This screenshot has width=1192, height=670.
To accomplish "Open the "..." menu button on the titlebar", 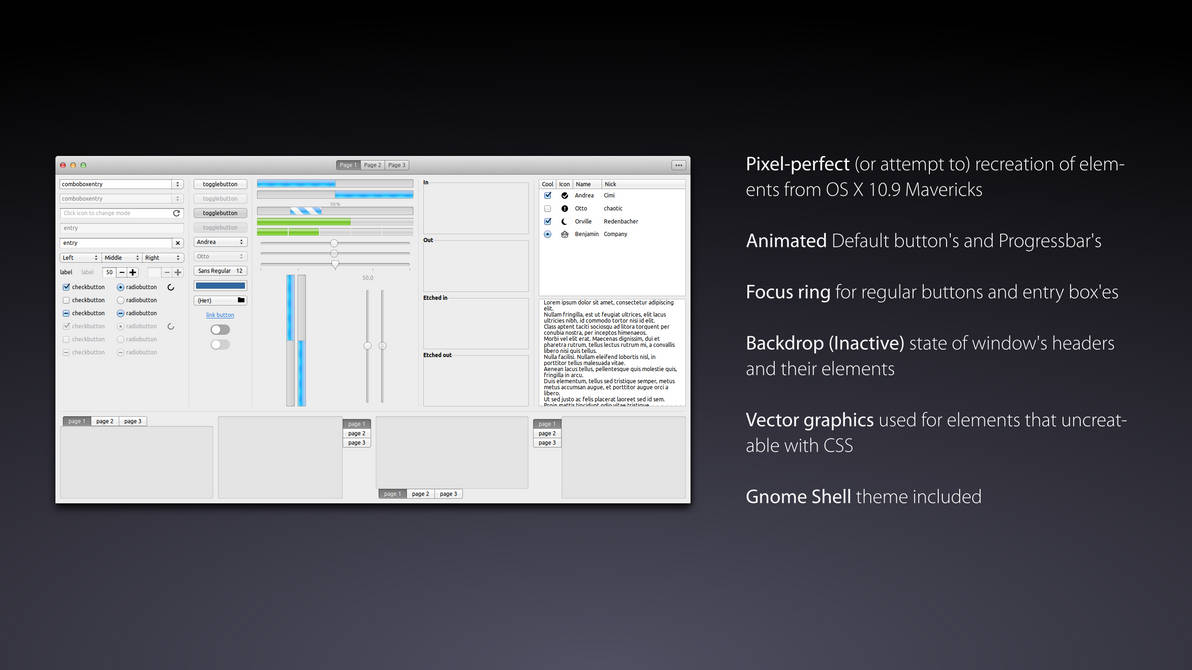I will coord(678,165).
